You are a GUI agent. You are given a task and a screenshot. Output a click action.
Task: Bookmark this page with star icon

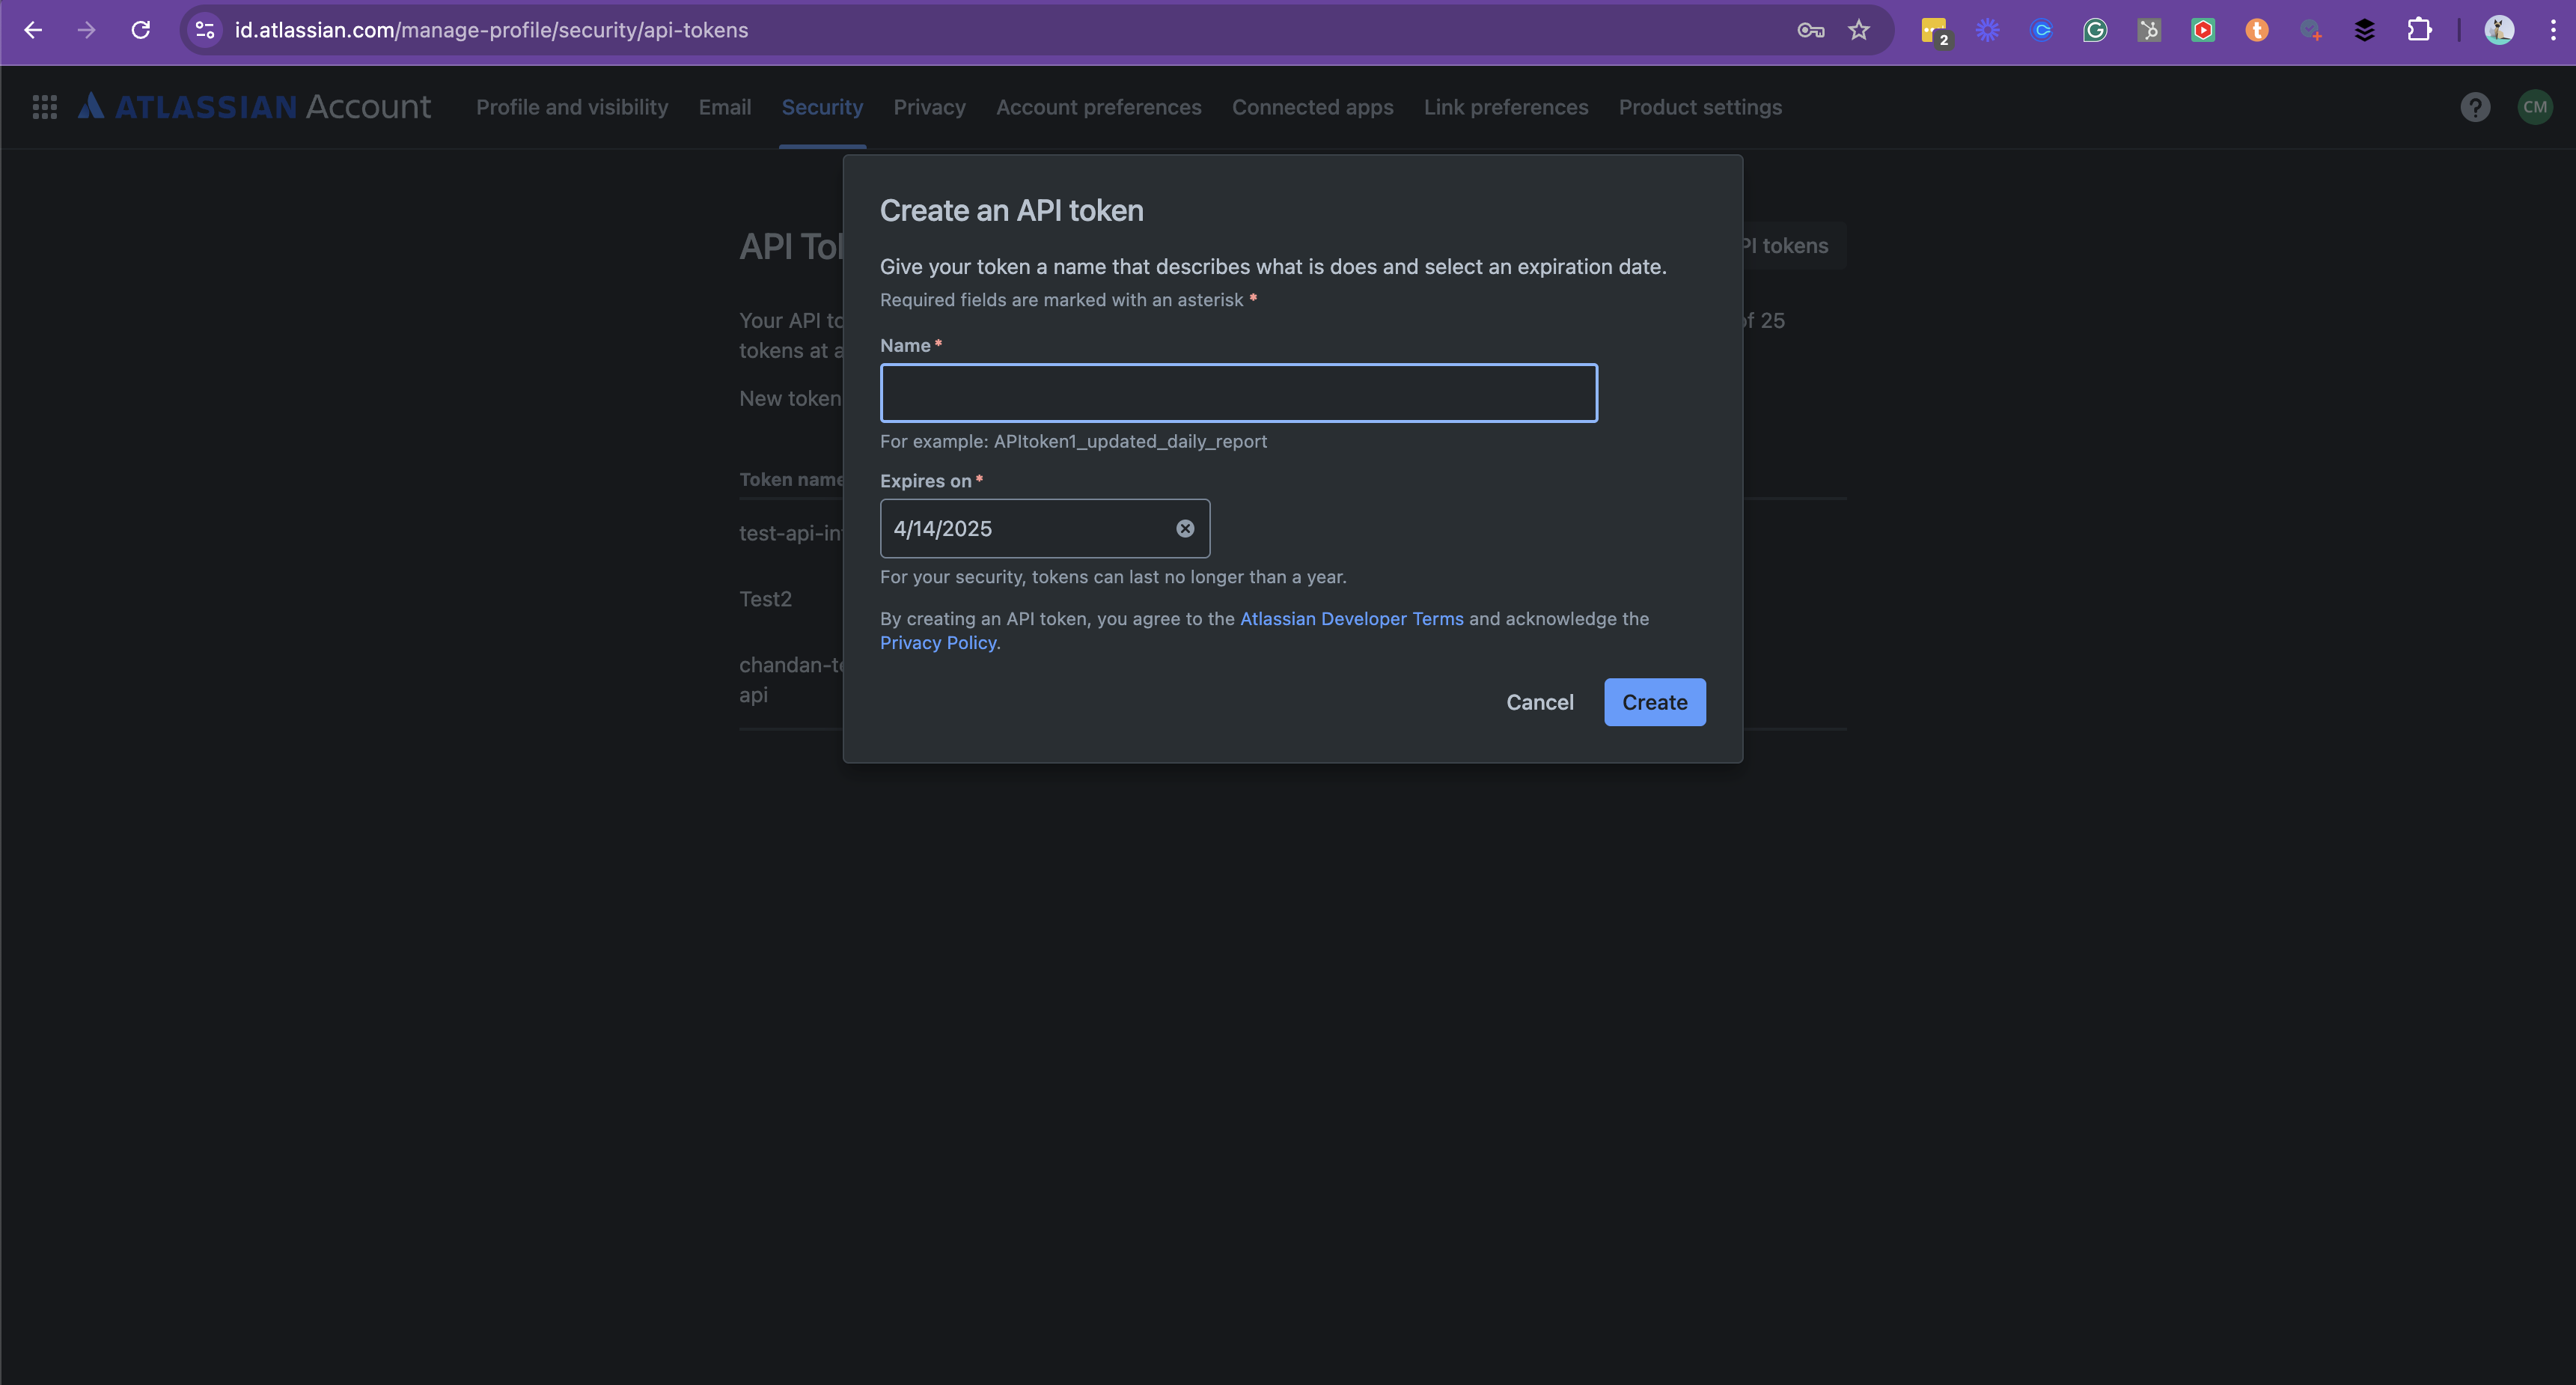point(1858,30)
